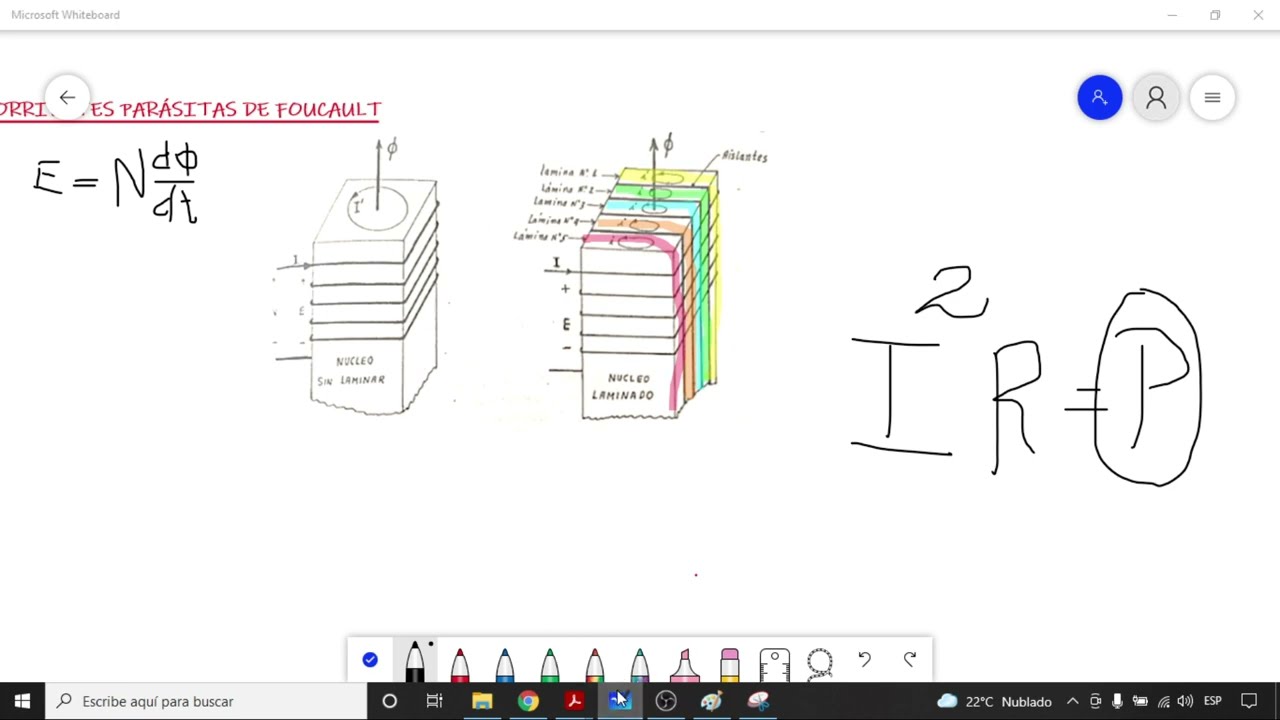The height and width of the screenshot is (720, 1280).
Task: Switch the ESP input language
Action: (1213, 701)
